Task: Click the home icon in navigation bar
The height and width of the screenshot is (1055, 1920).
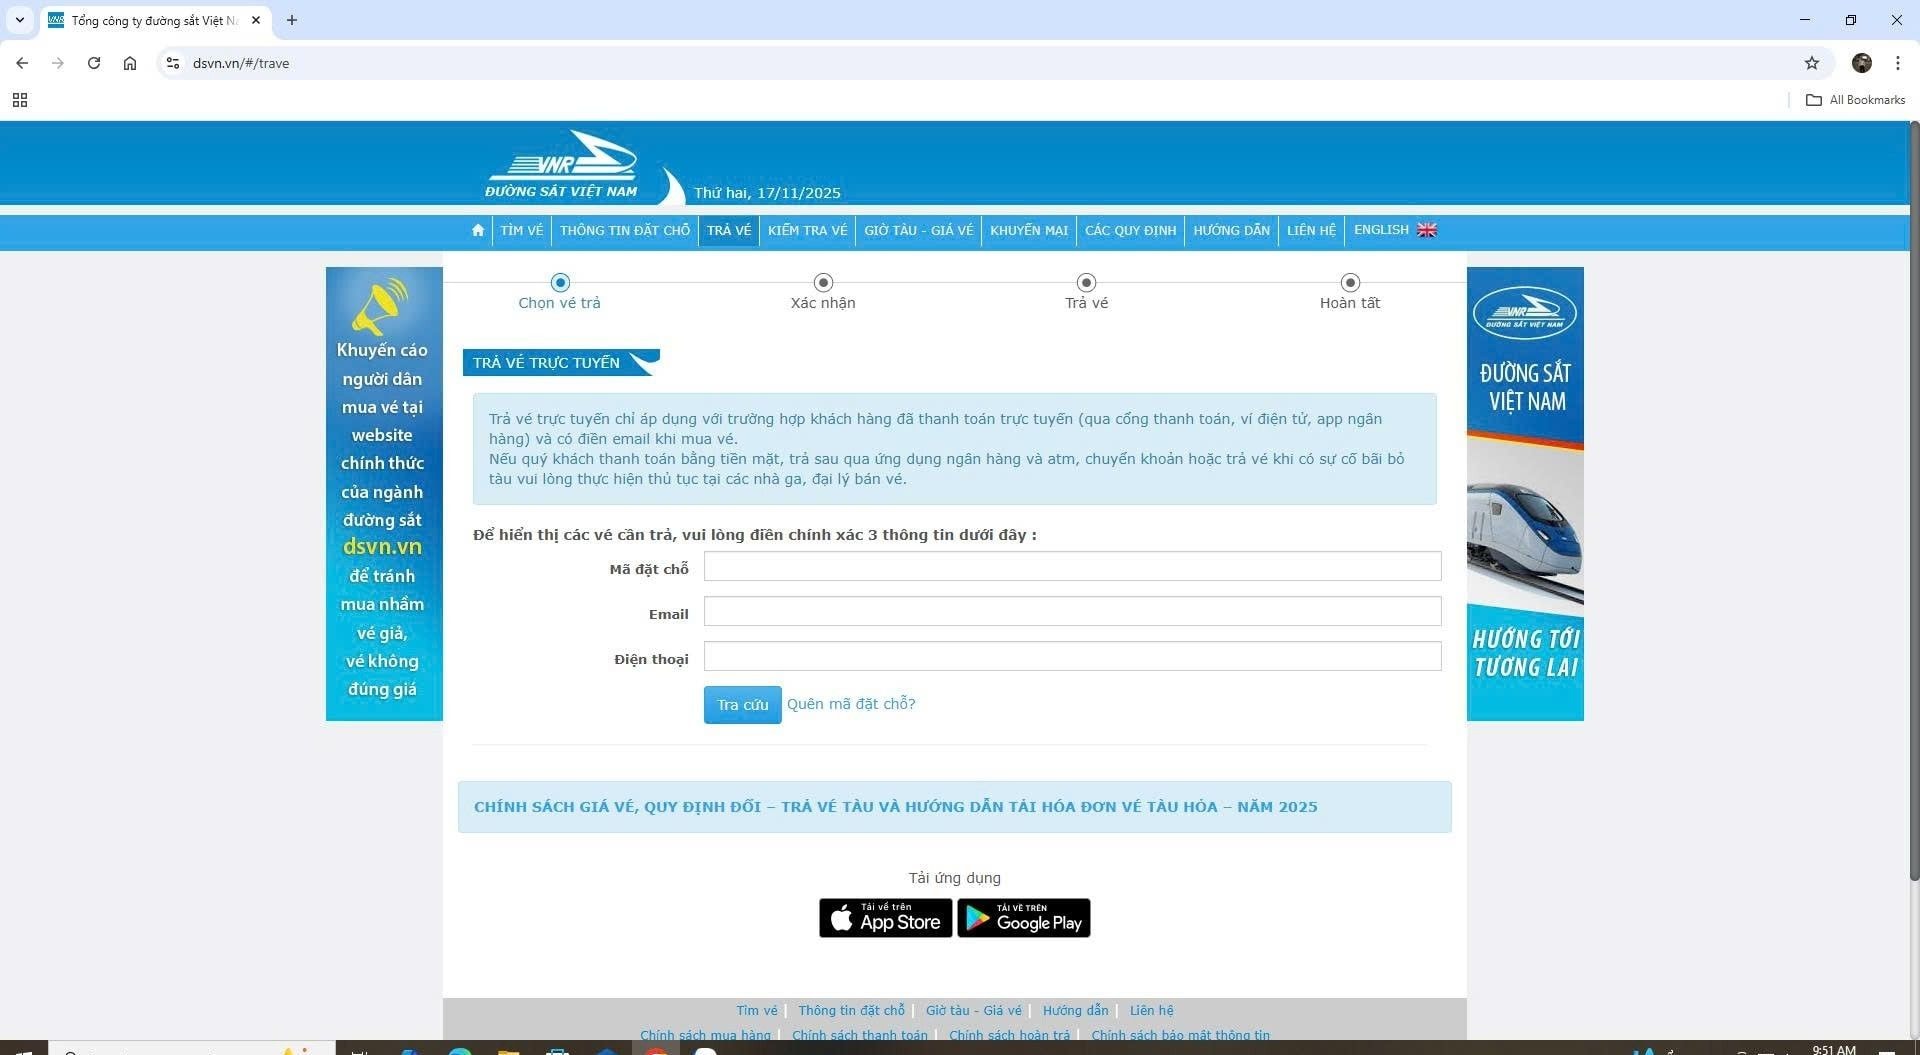Action: tap(478, 231)
